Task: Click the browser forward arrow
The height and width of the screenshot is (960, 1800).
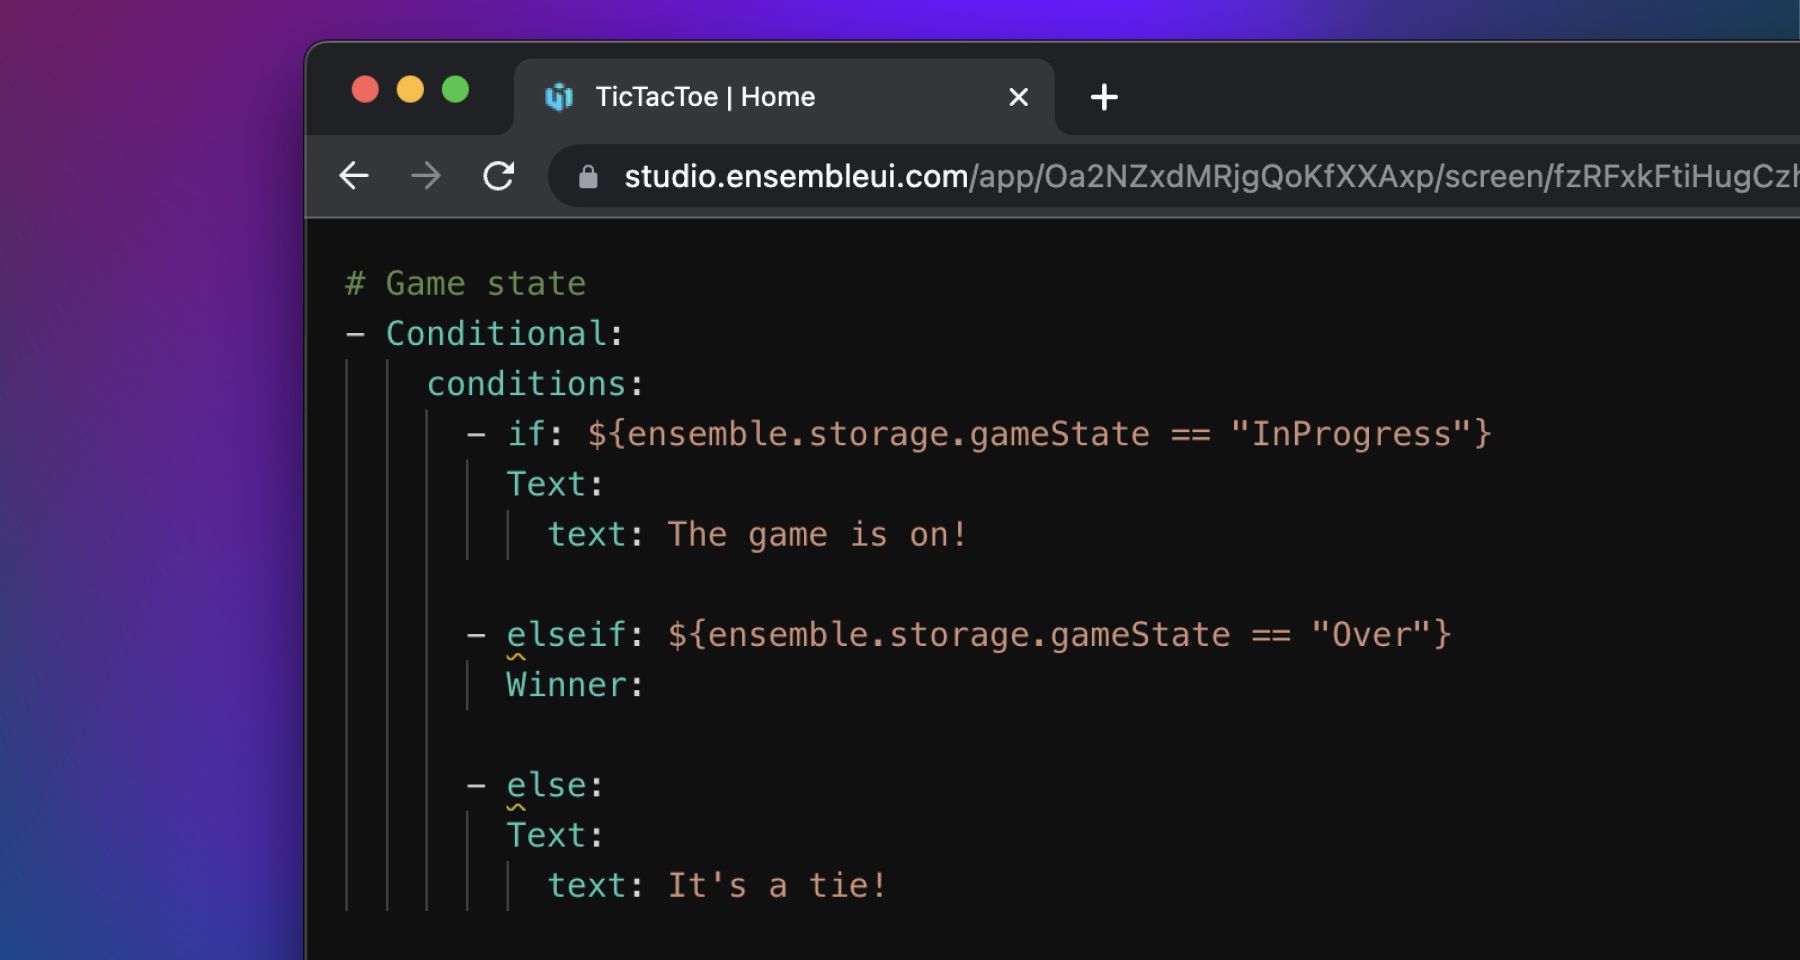Action: [426, 176]
